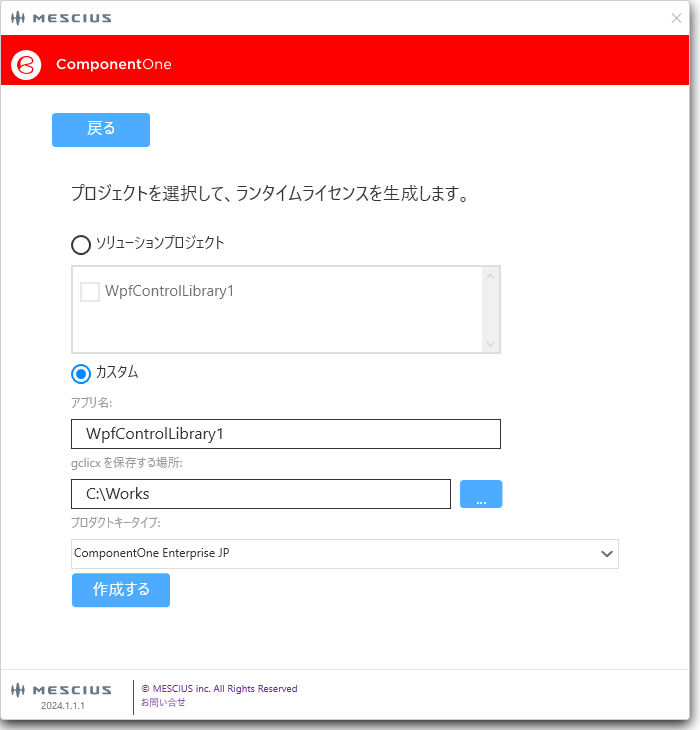Image resolution: width=700 pixels, height=730 pixels.
Task: Open the お問い合せ contact link
Action: tap(163, 702)
